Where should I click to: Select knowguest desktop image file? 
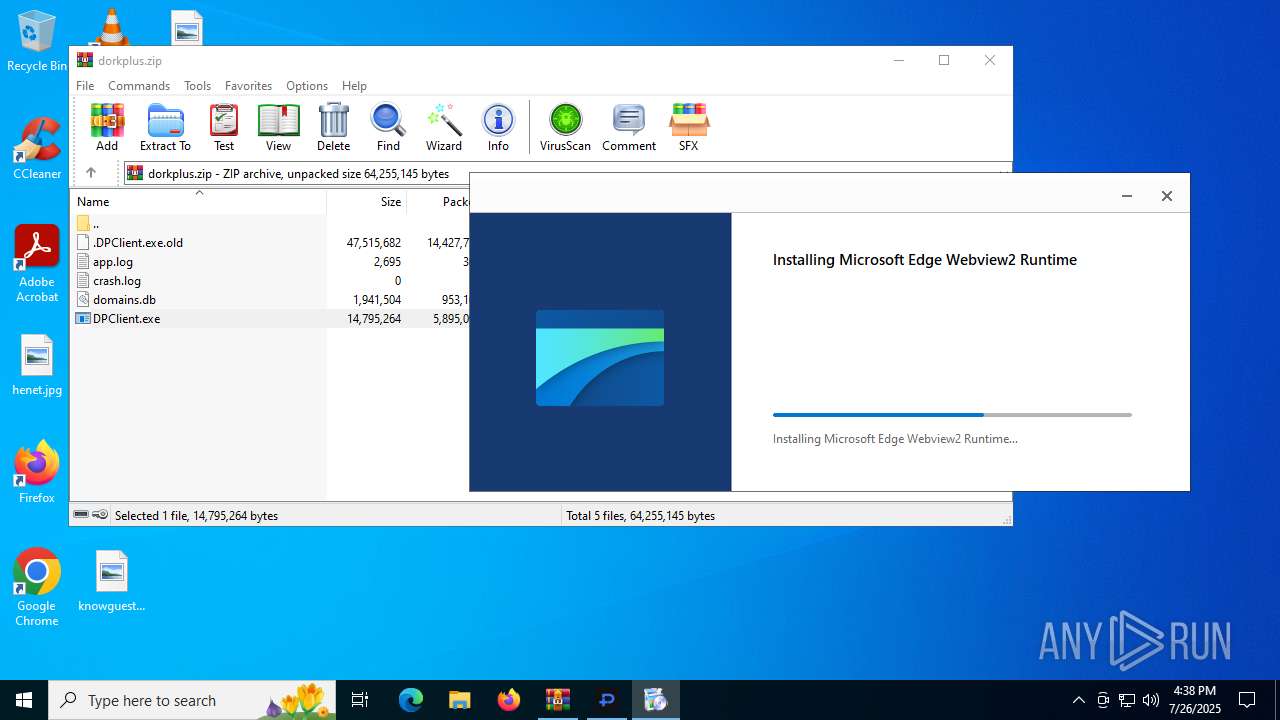(x=112, y=581)
